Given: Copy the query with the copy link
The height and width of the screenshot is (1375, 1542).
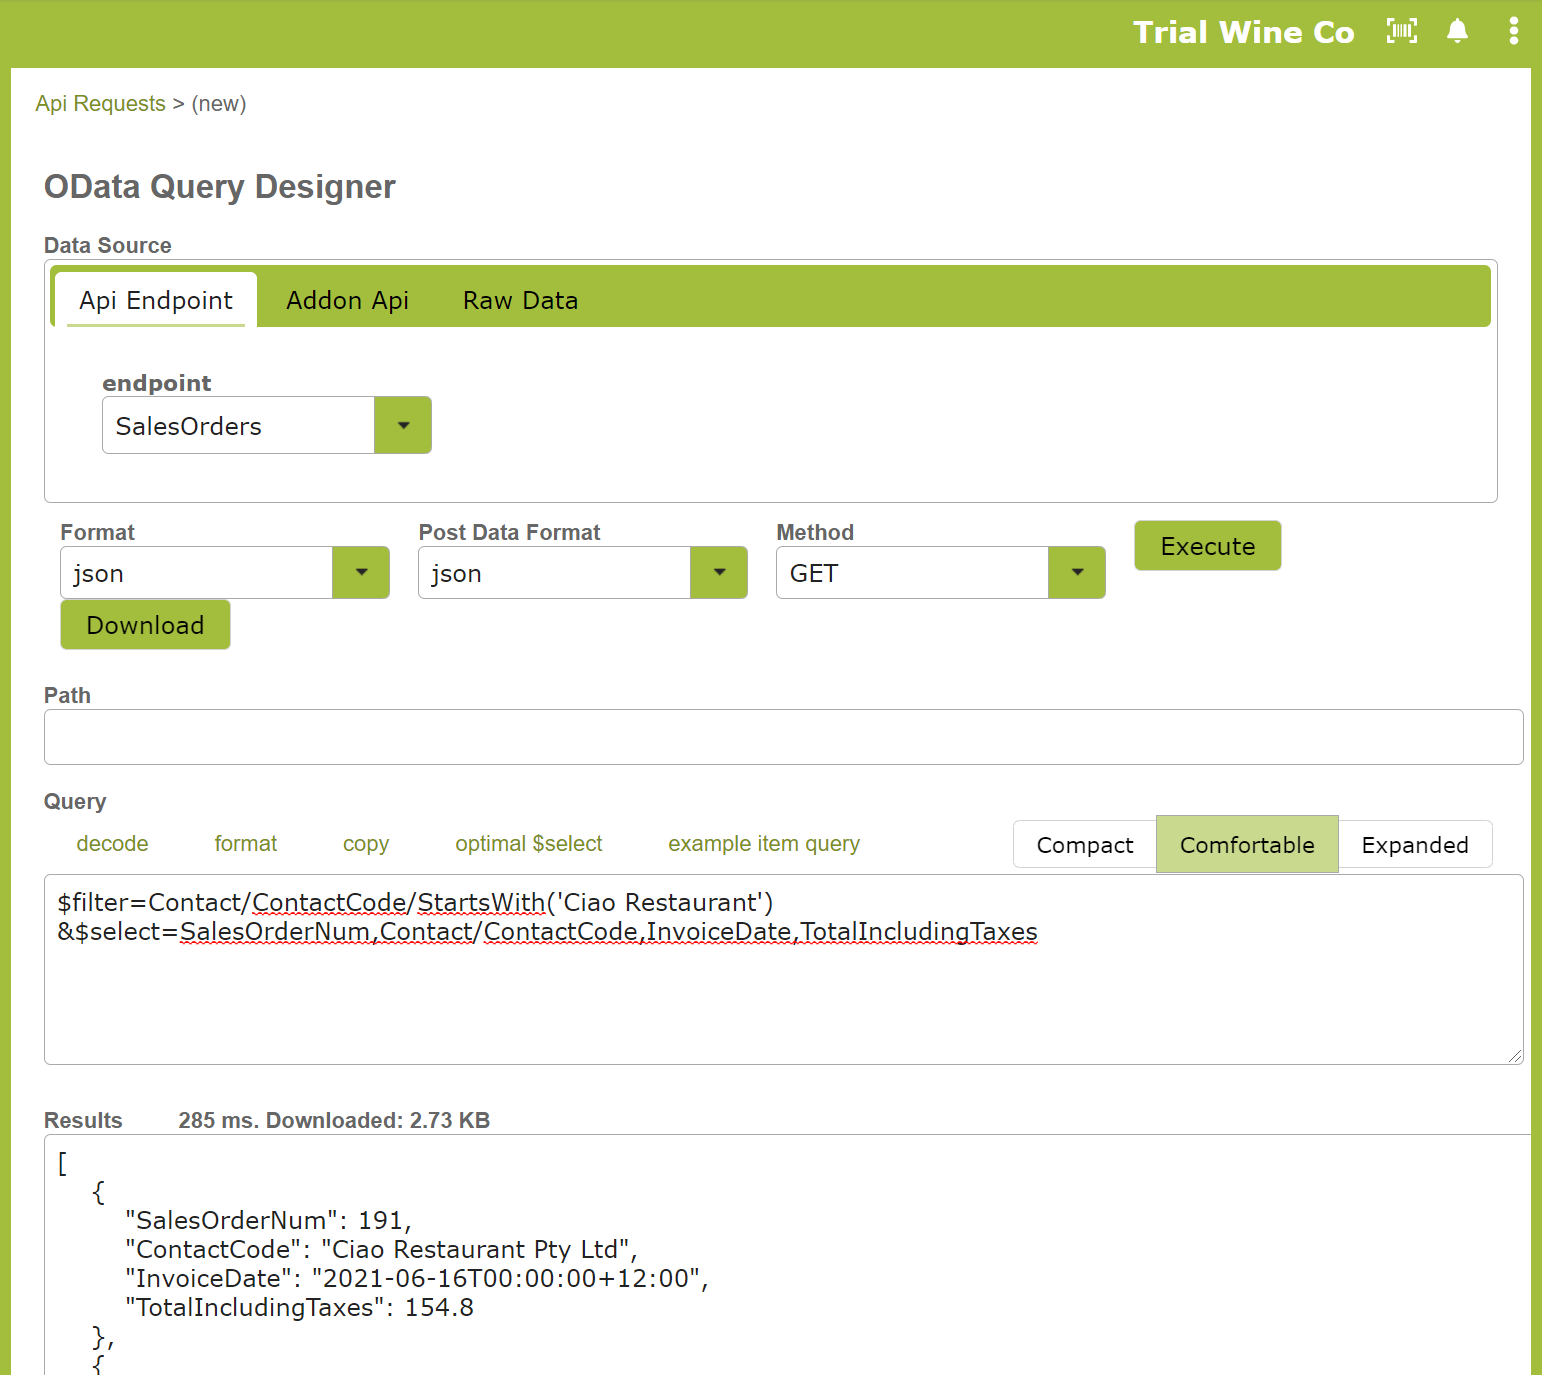Looking at the screenshot, I should click(366, 844).
